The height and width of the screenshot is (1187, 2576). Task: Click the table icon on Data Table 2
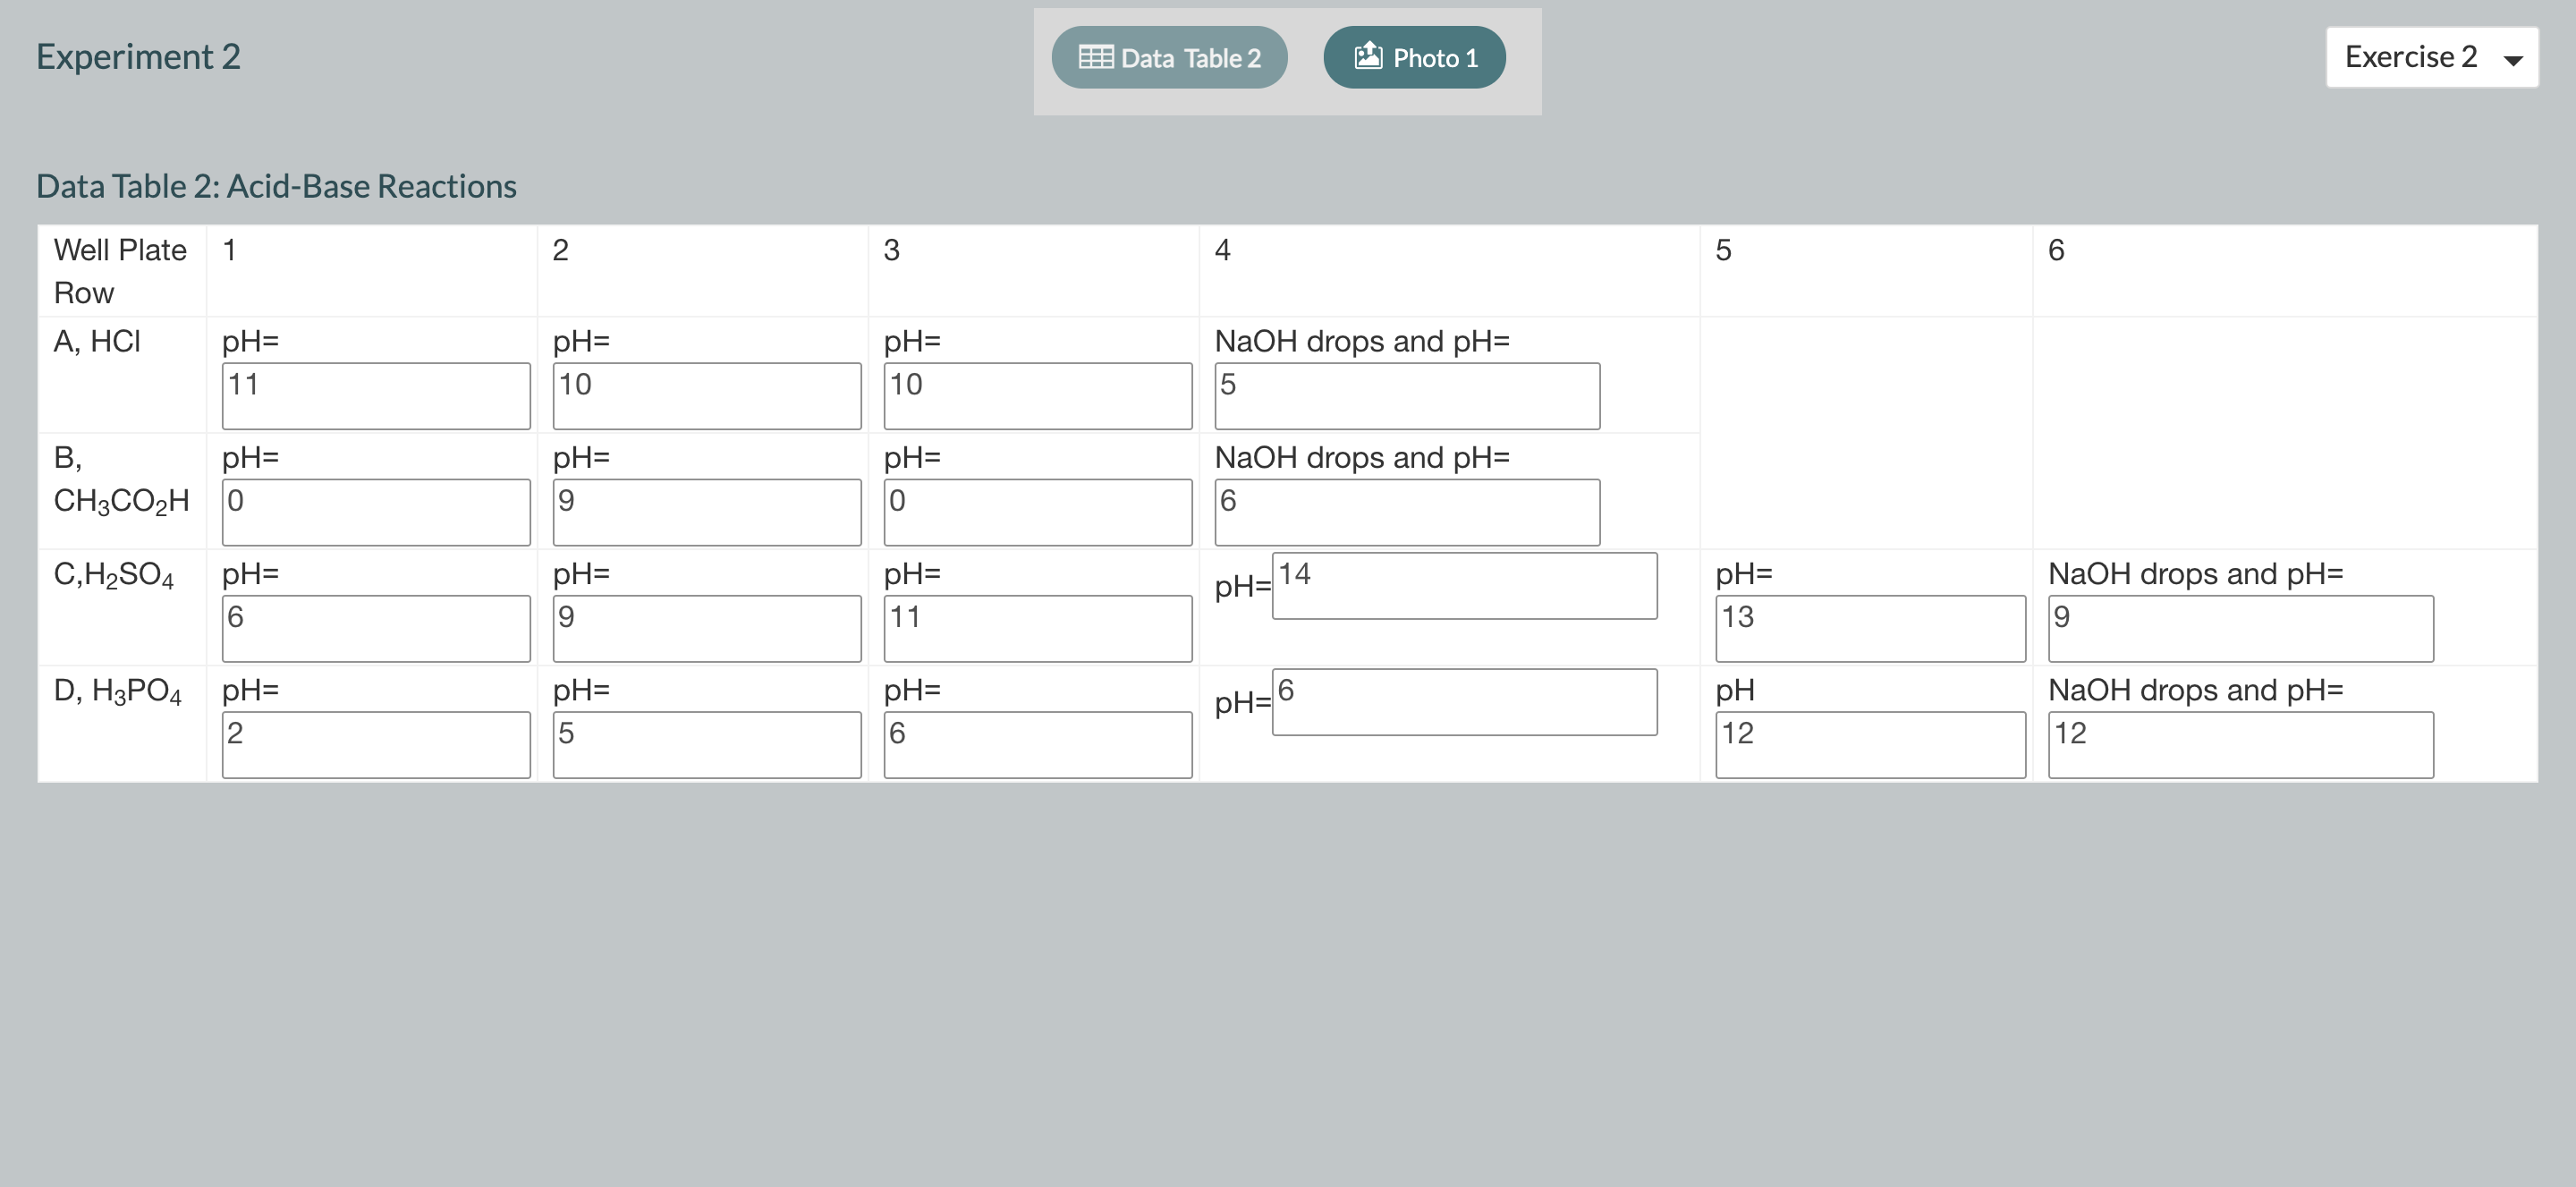[1095, 57]
